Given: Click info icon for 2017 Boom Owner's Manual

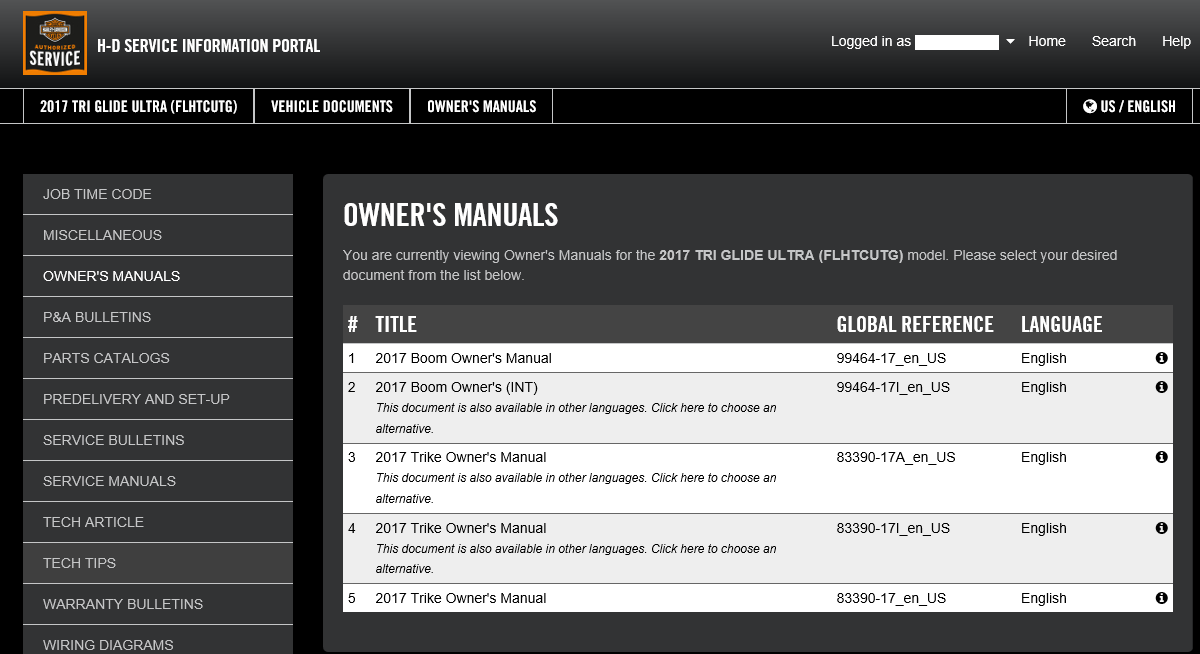Looking at the screenshot, I should 1161,358.
